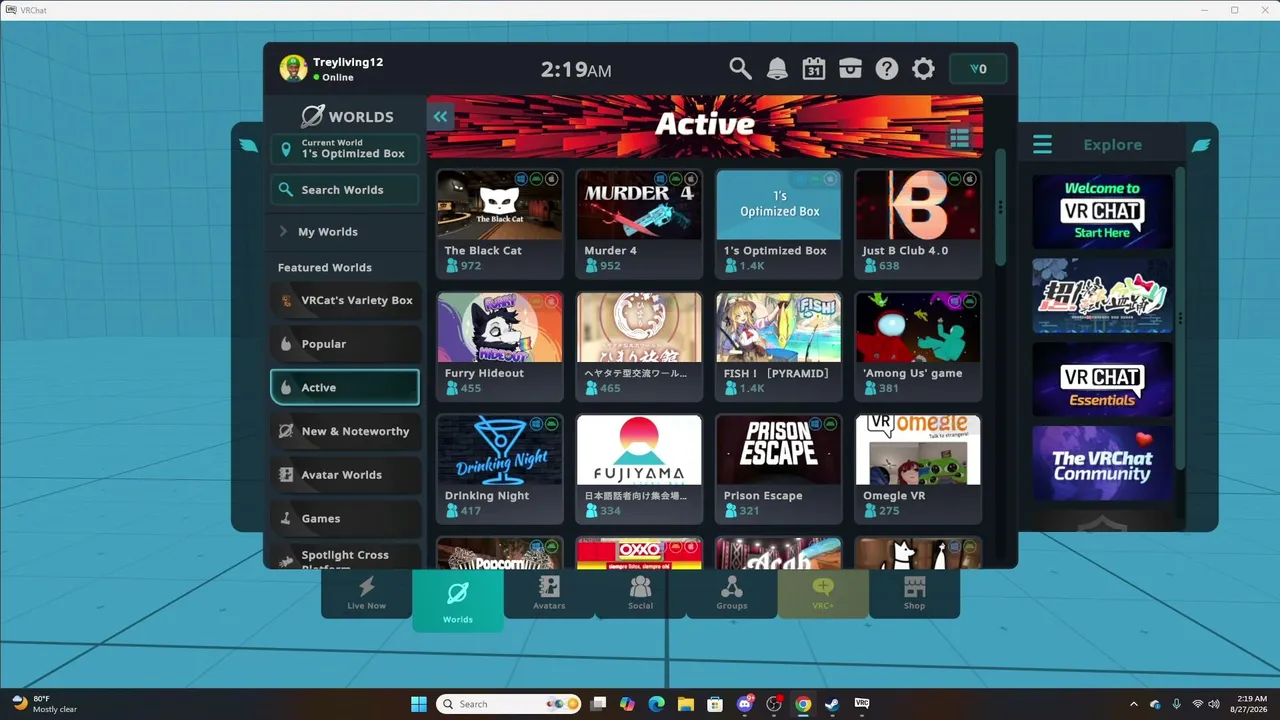
Task: Open the Just B Club 4.0 world
Action: click(918, 224)
